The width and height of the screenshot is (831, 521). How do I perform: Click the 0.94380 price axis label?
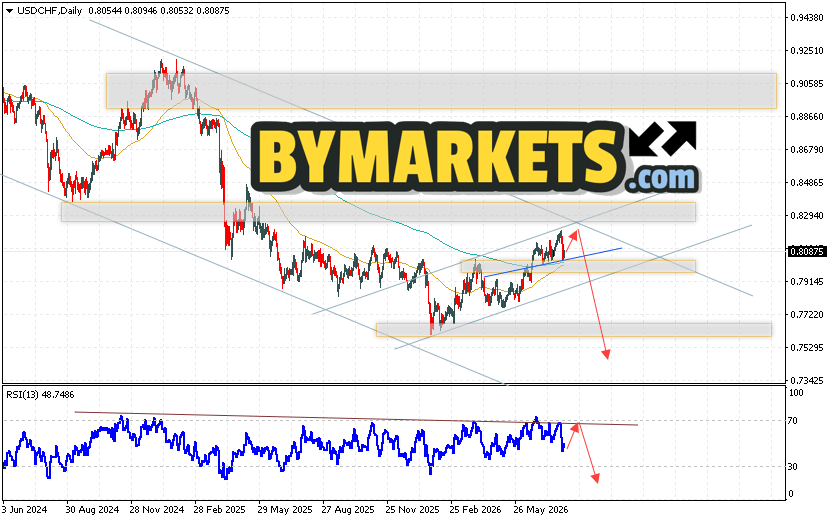pos(807,18)
